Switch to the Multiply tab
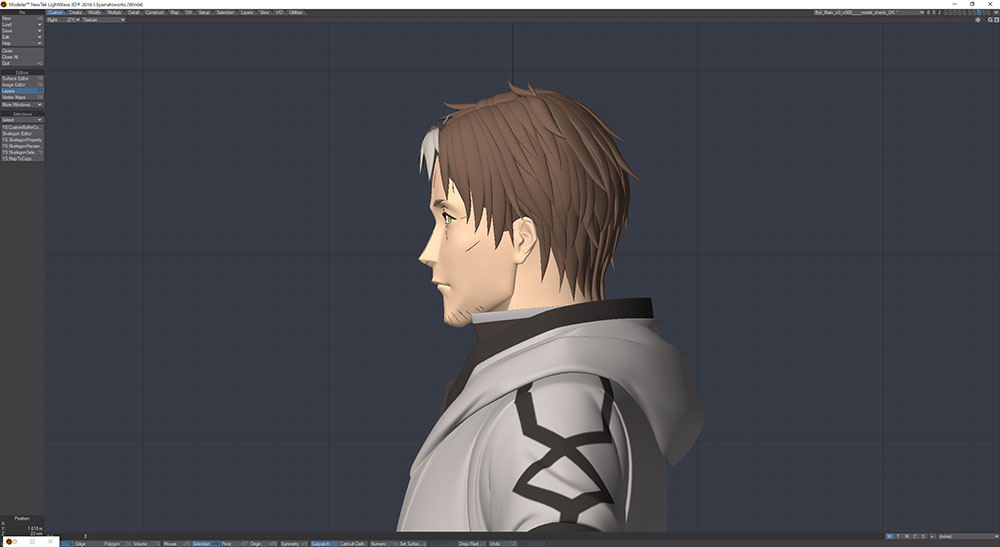 (114, 13)
